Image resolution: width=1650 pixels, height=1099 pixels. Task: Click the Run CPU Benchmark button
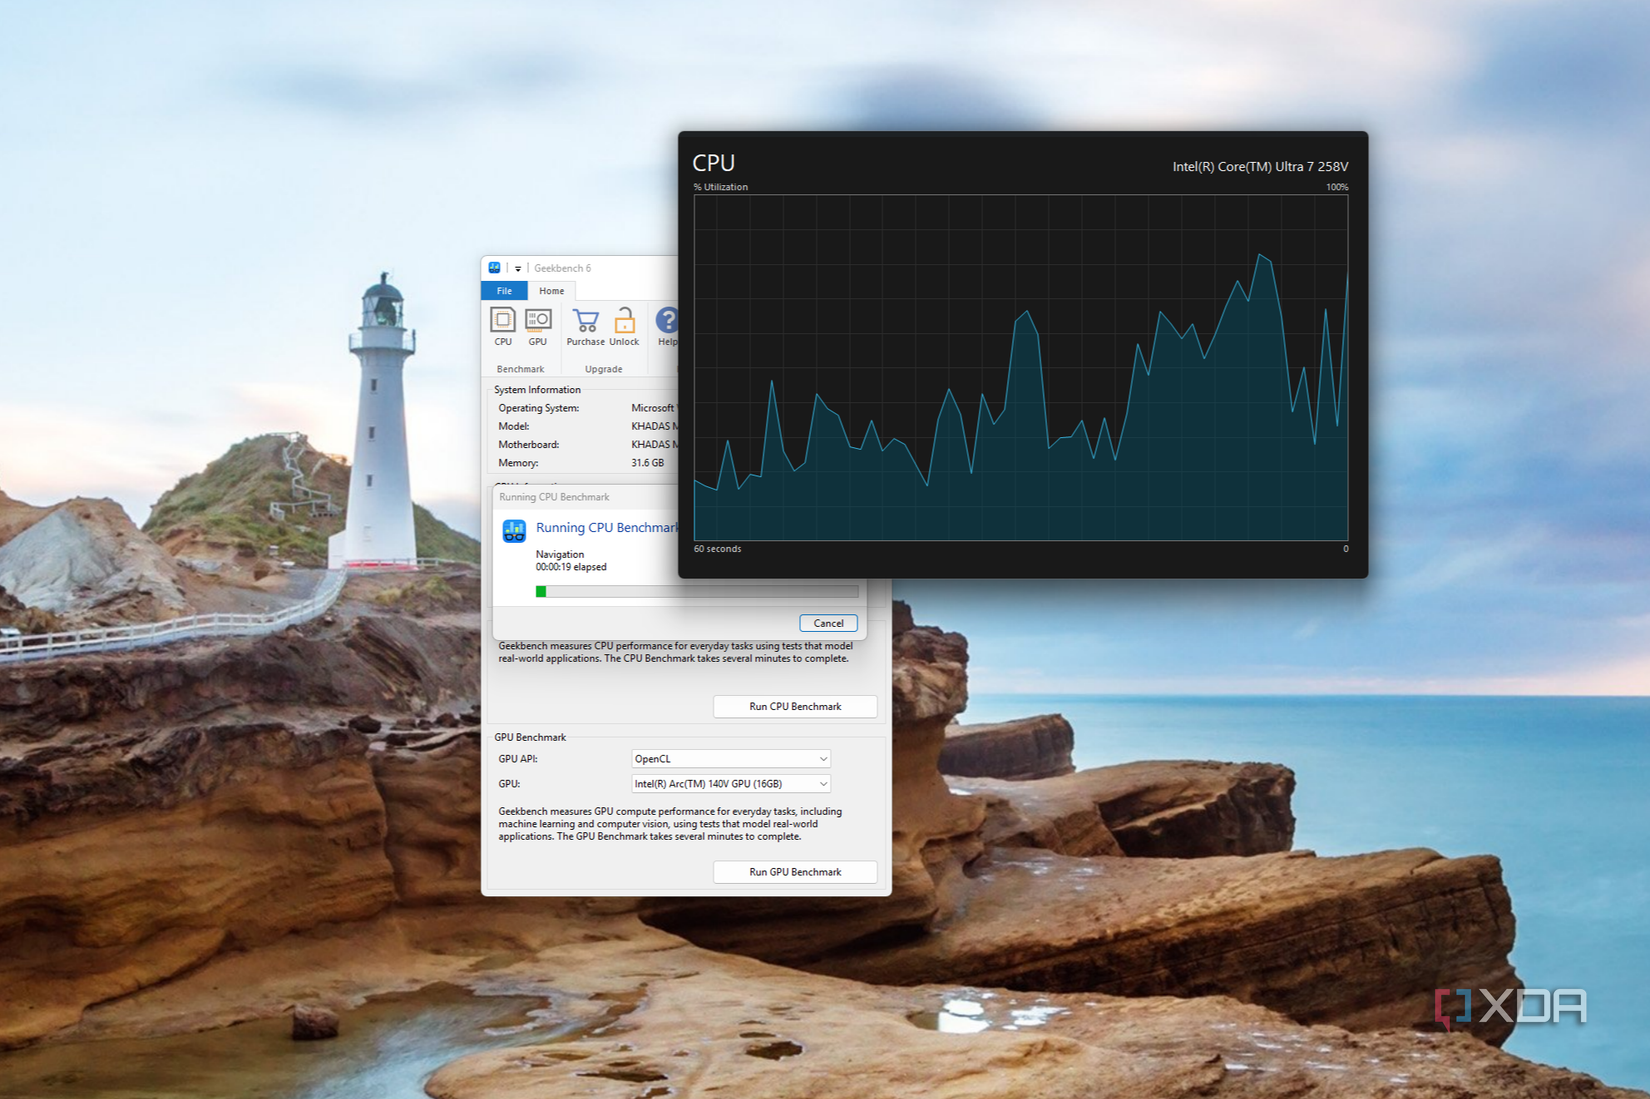[x=794, y=706]
